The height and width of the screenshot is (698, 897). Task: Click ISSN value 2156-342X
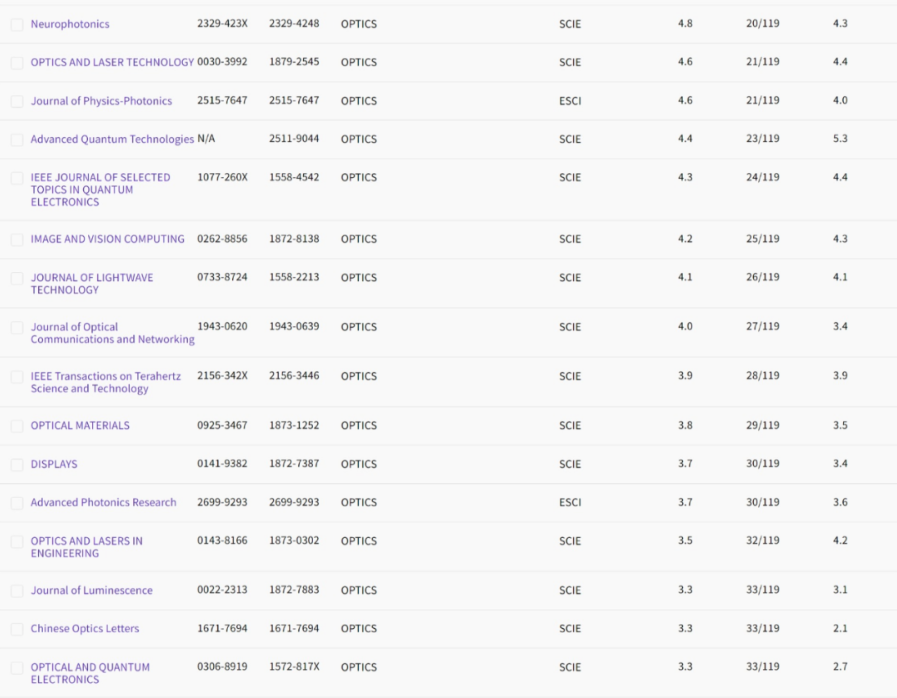pos(223,375)
